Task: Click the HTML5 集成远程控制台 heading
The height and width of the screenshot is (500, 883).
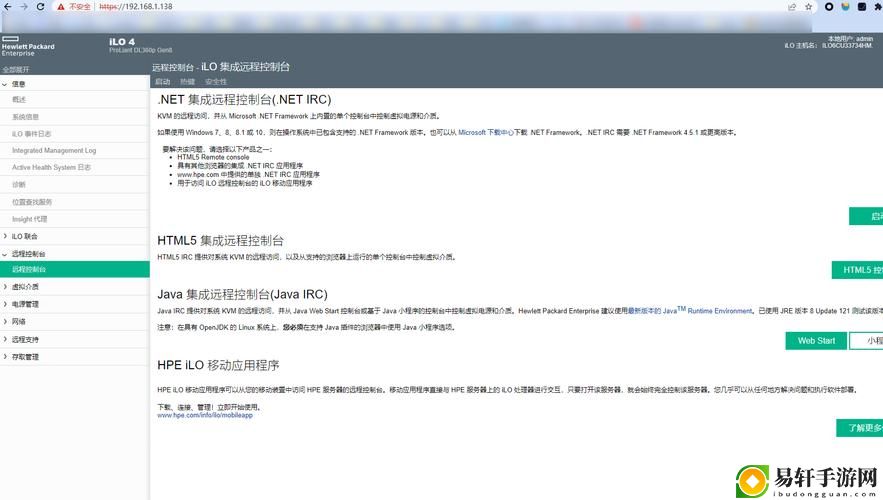Action: click(220, 240)
